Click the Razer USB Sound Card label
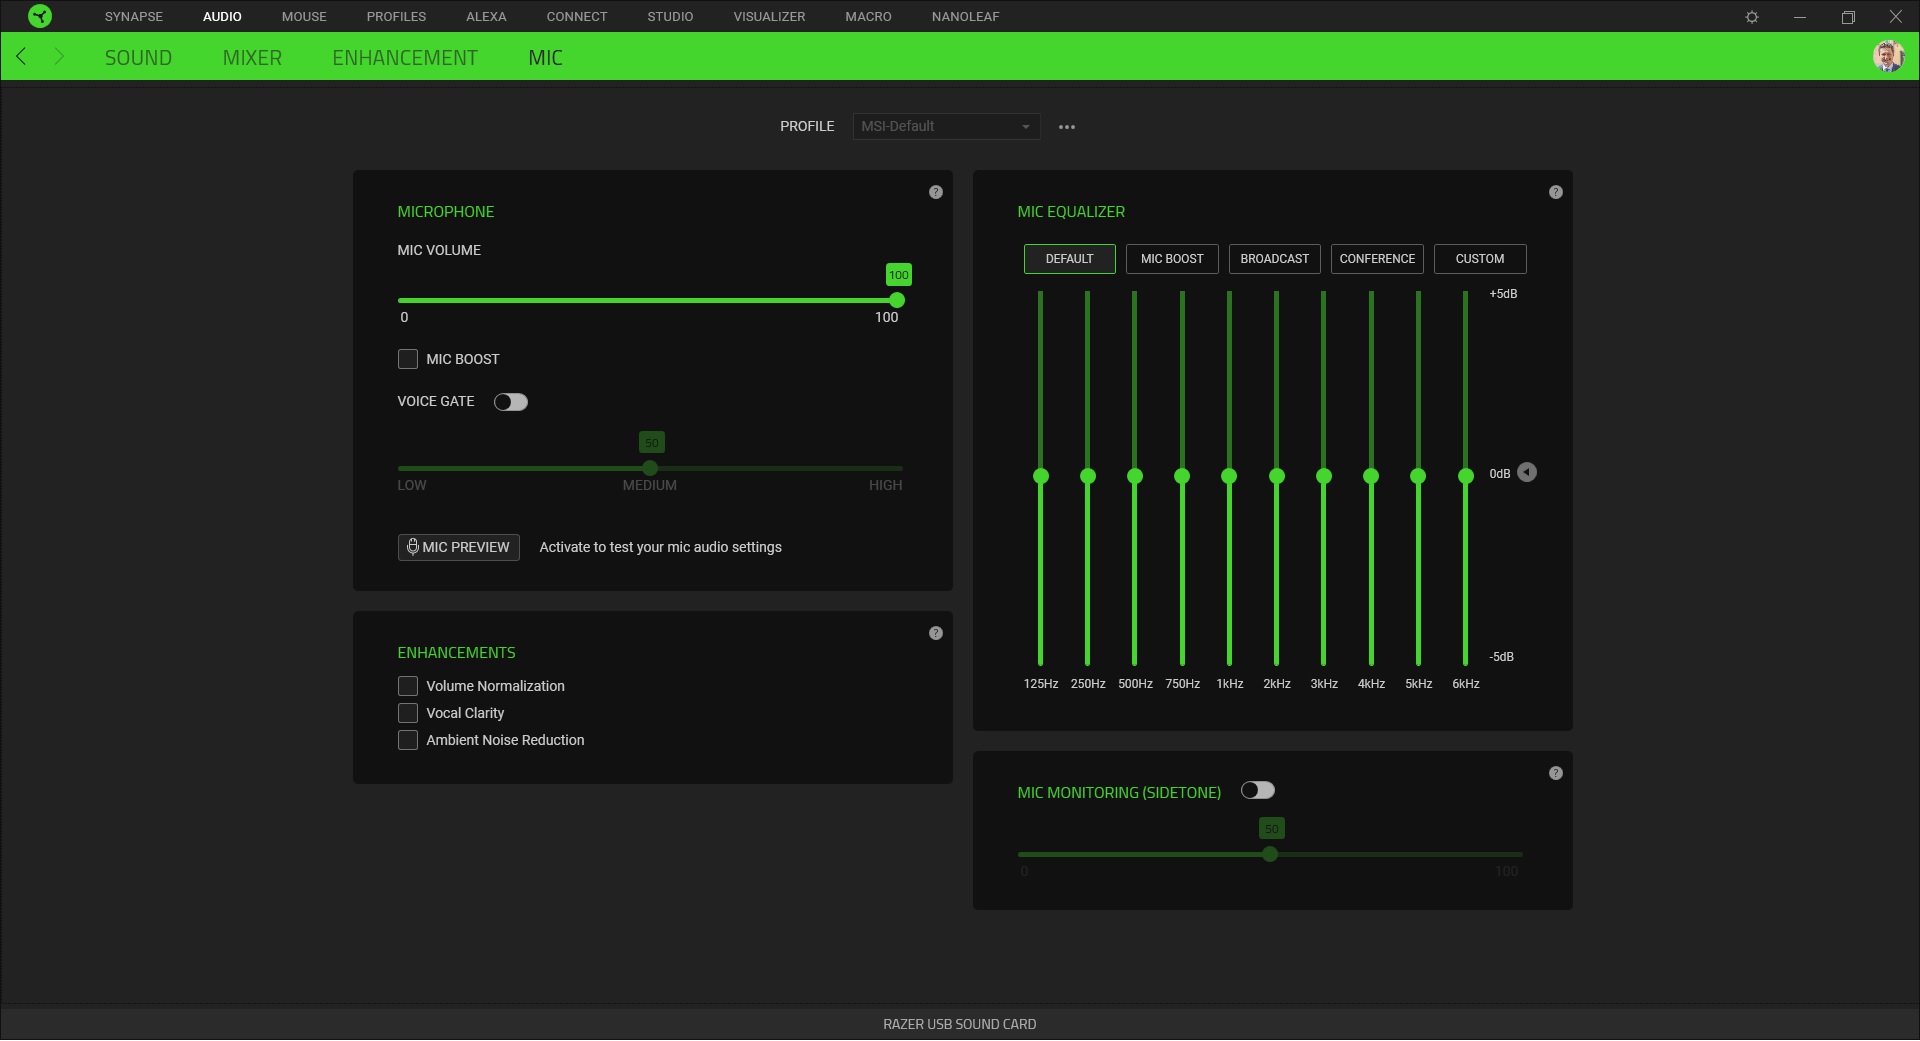This screenshot has height=1041, width=1920. coord(960,1024)
